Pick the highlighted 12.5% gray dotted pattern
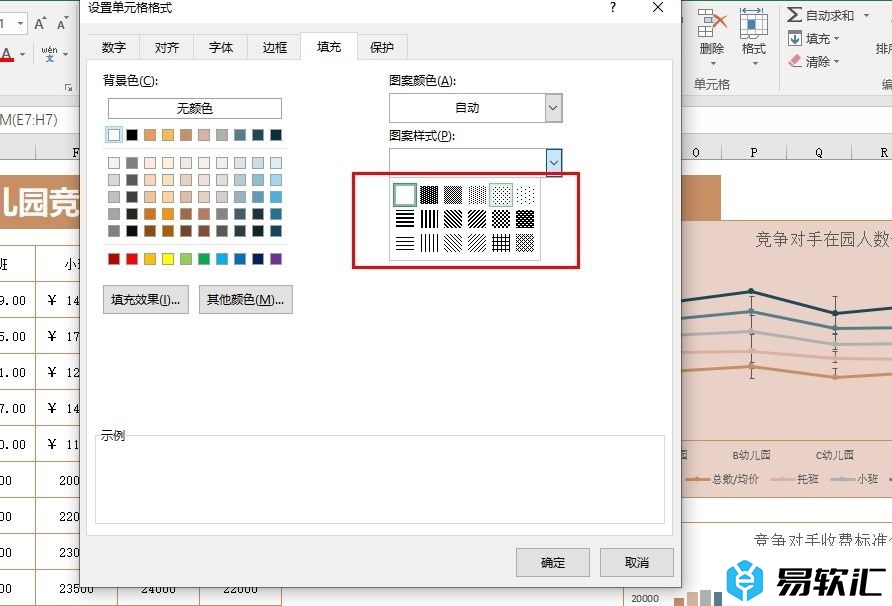Screen dimensions: 892x606 501,195
